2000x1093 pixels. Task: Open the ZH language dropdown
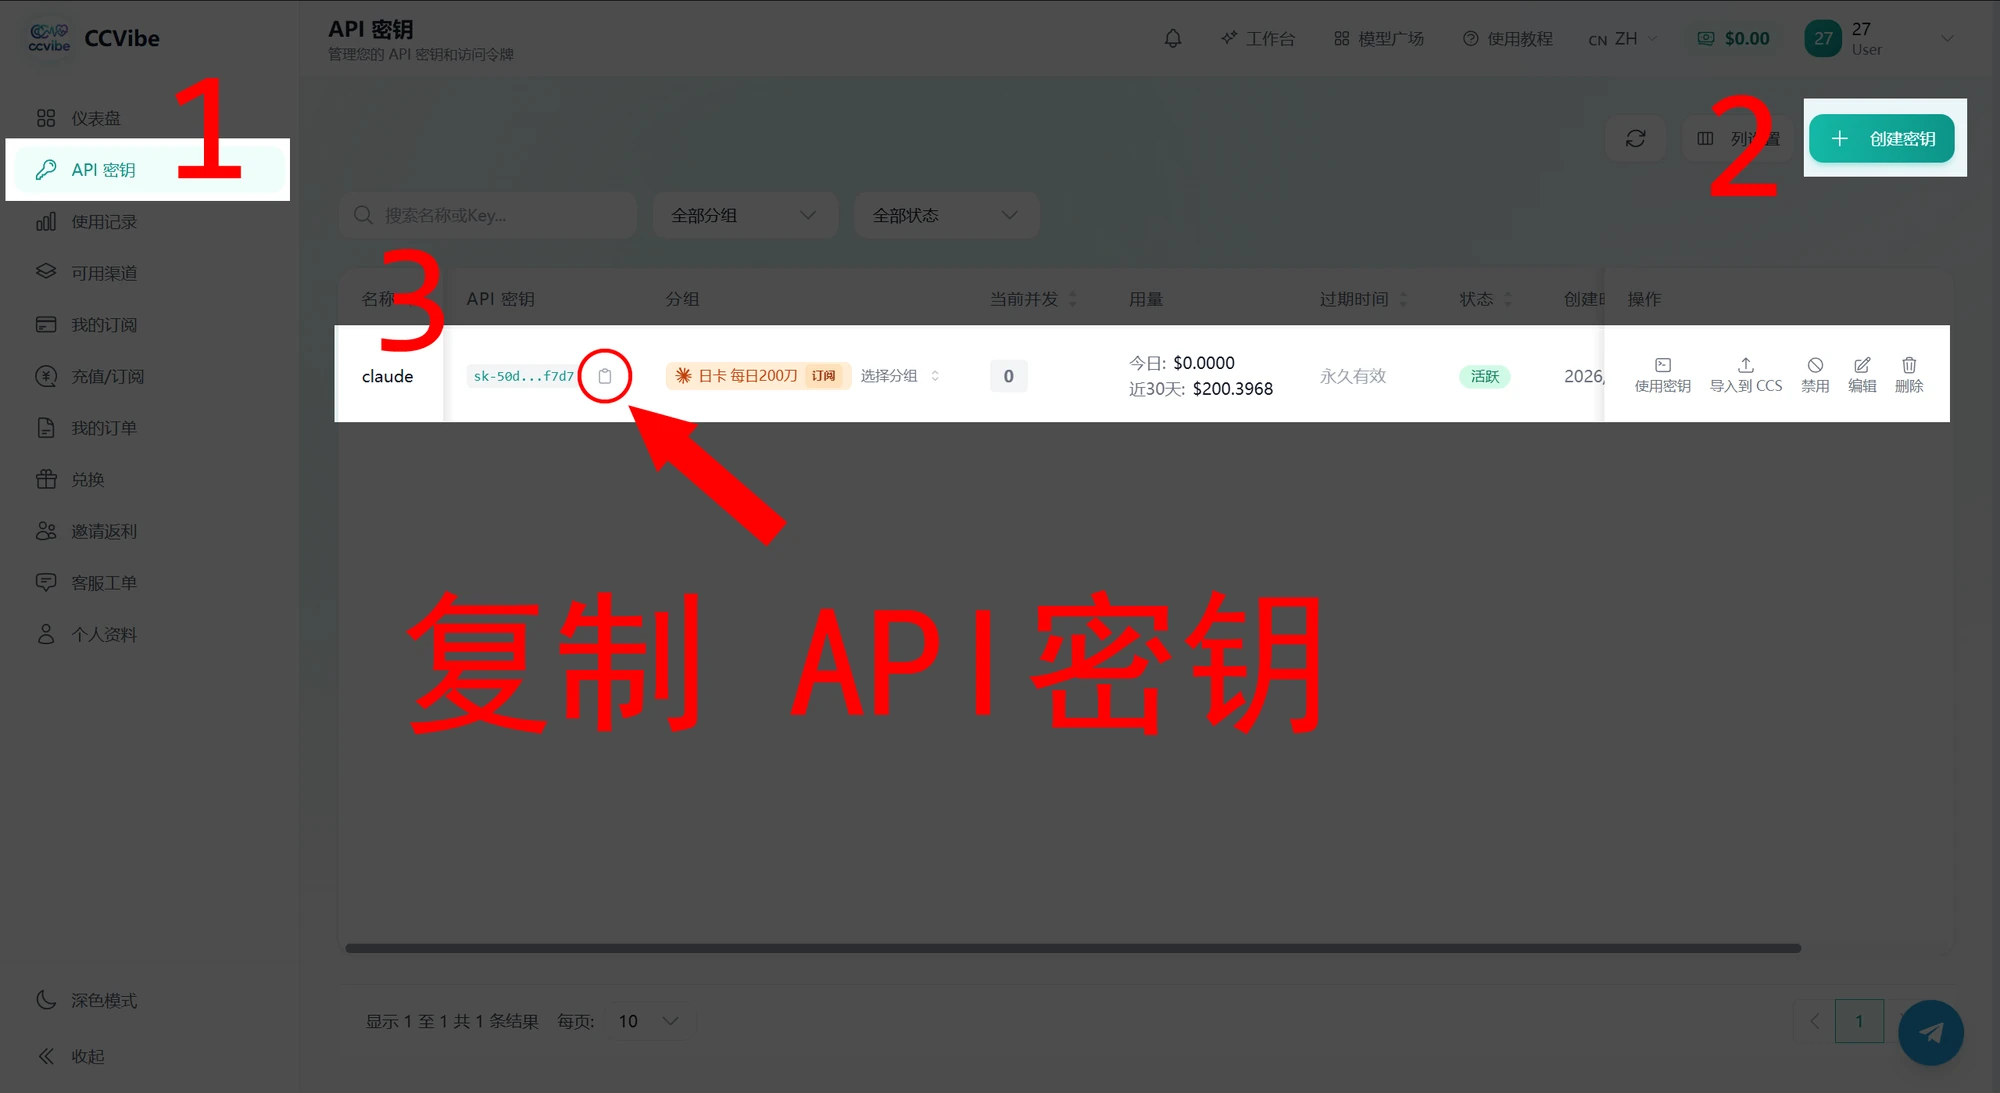click(x=1623, y=39)
